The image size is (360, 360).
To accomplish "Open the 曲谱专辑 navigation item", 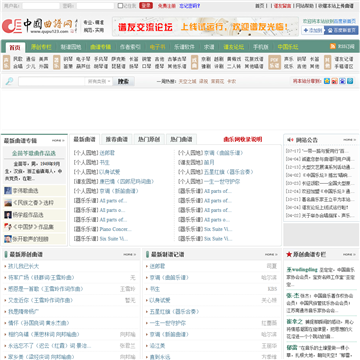I will (x=100, y=47).
